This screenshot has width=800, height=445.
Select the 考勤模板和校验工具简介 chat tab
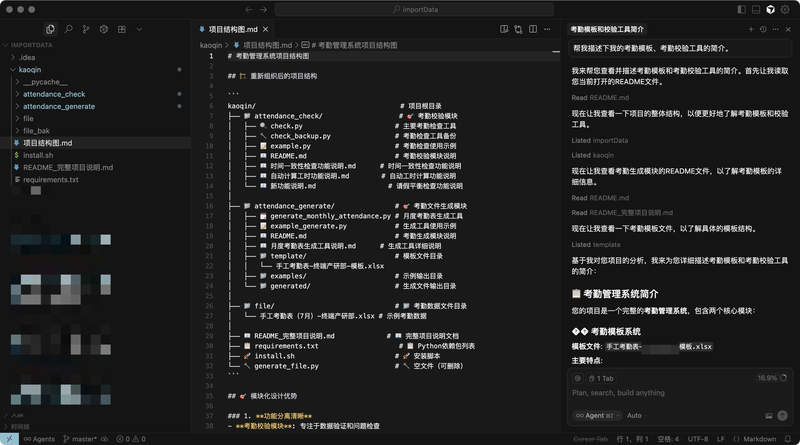click(x=607, y=29)
